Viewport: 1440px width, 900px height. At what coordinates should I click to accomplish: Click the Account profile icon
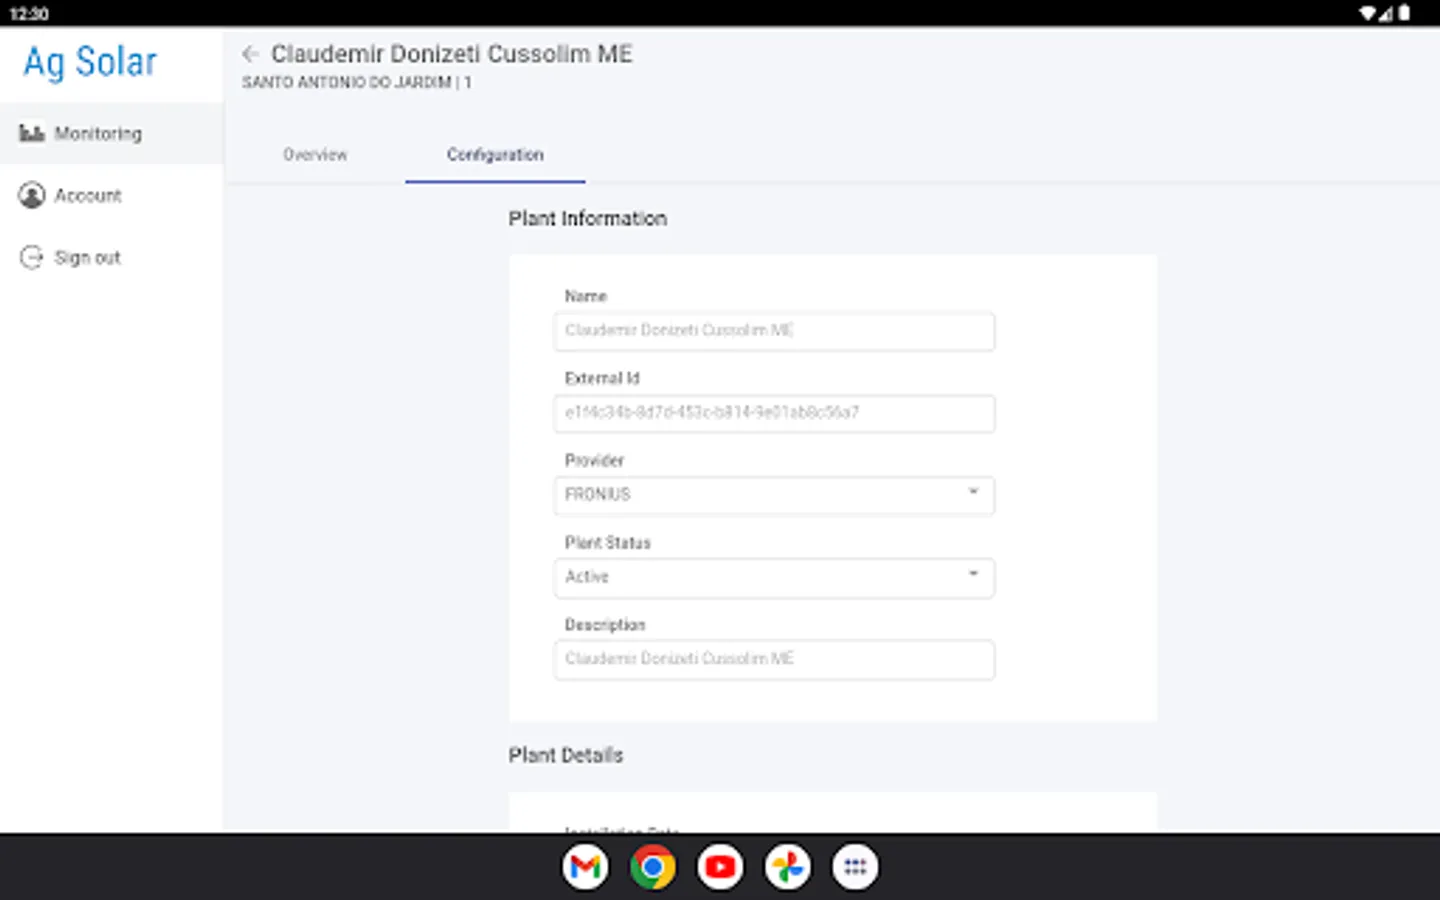tap(32, 195)
